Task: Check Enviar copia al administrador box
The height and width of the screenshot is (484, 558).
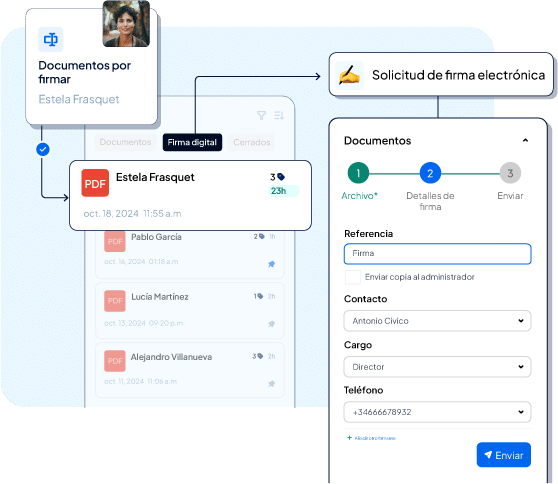Action: click(353, 277)
